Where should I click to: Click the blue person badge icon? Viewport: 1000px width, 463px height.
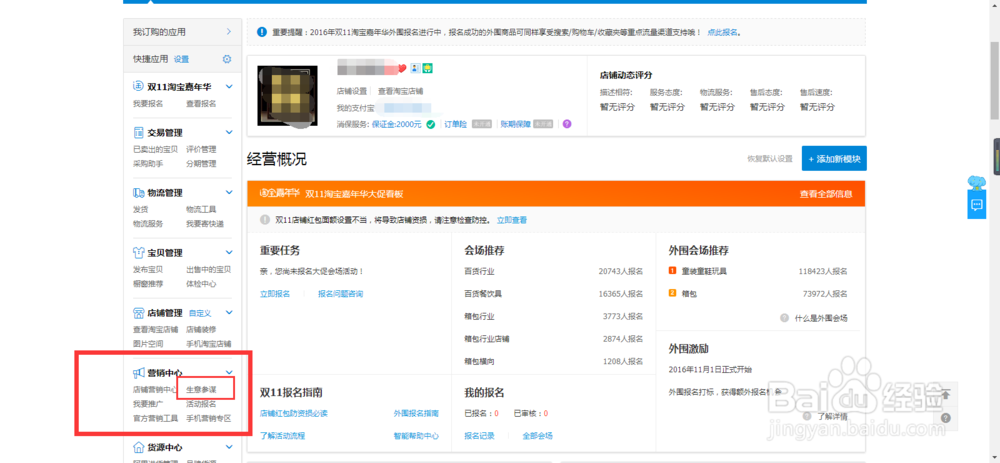[x=415, y=68]
